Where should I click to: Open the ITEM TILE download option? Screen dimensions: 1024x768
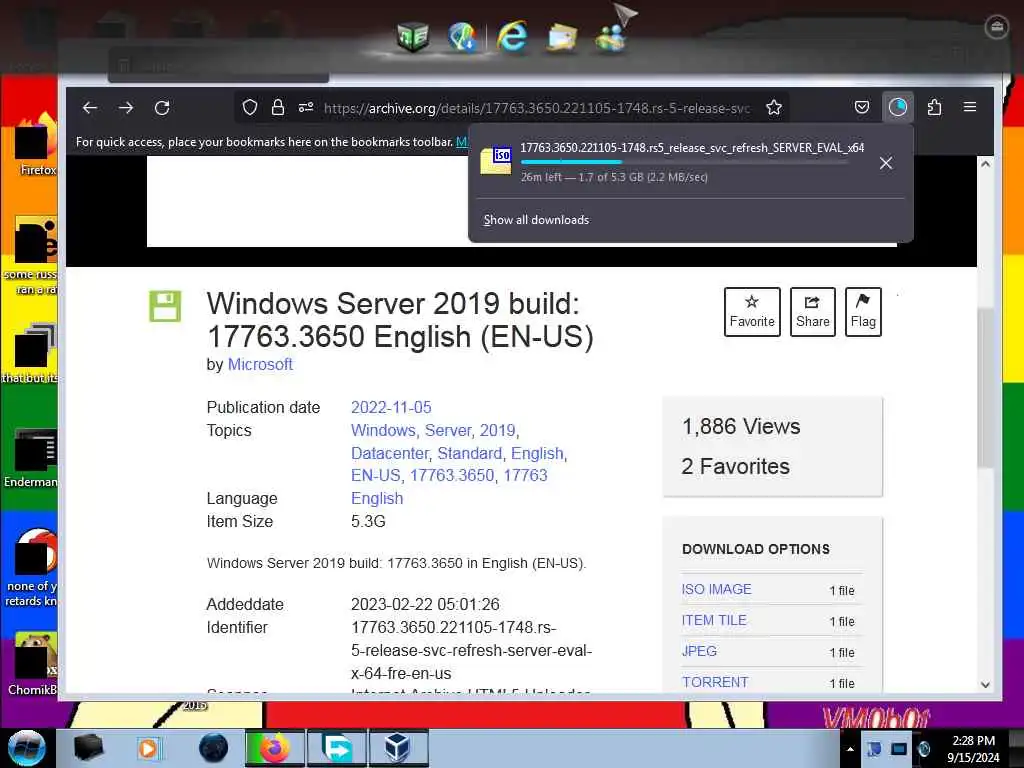714,620
